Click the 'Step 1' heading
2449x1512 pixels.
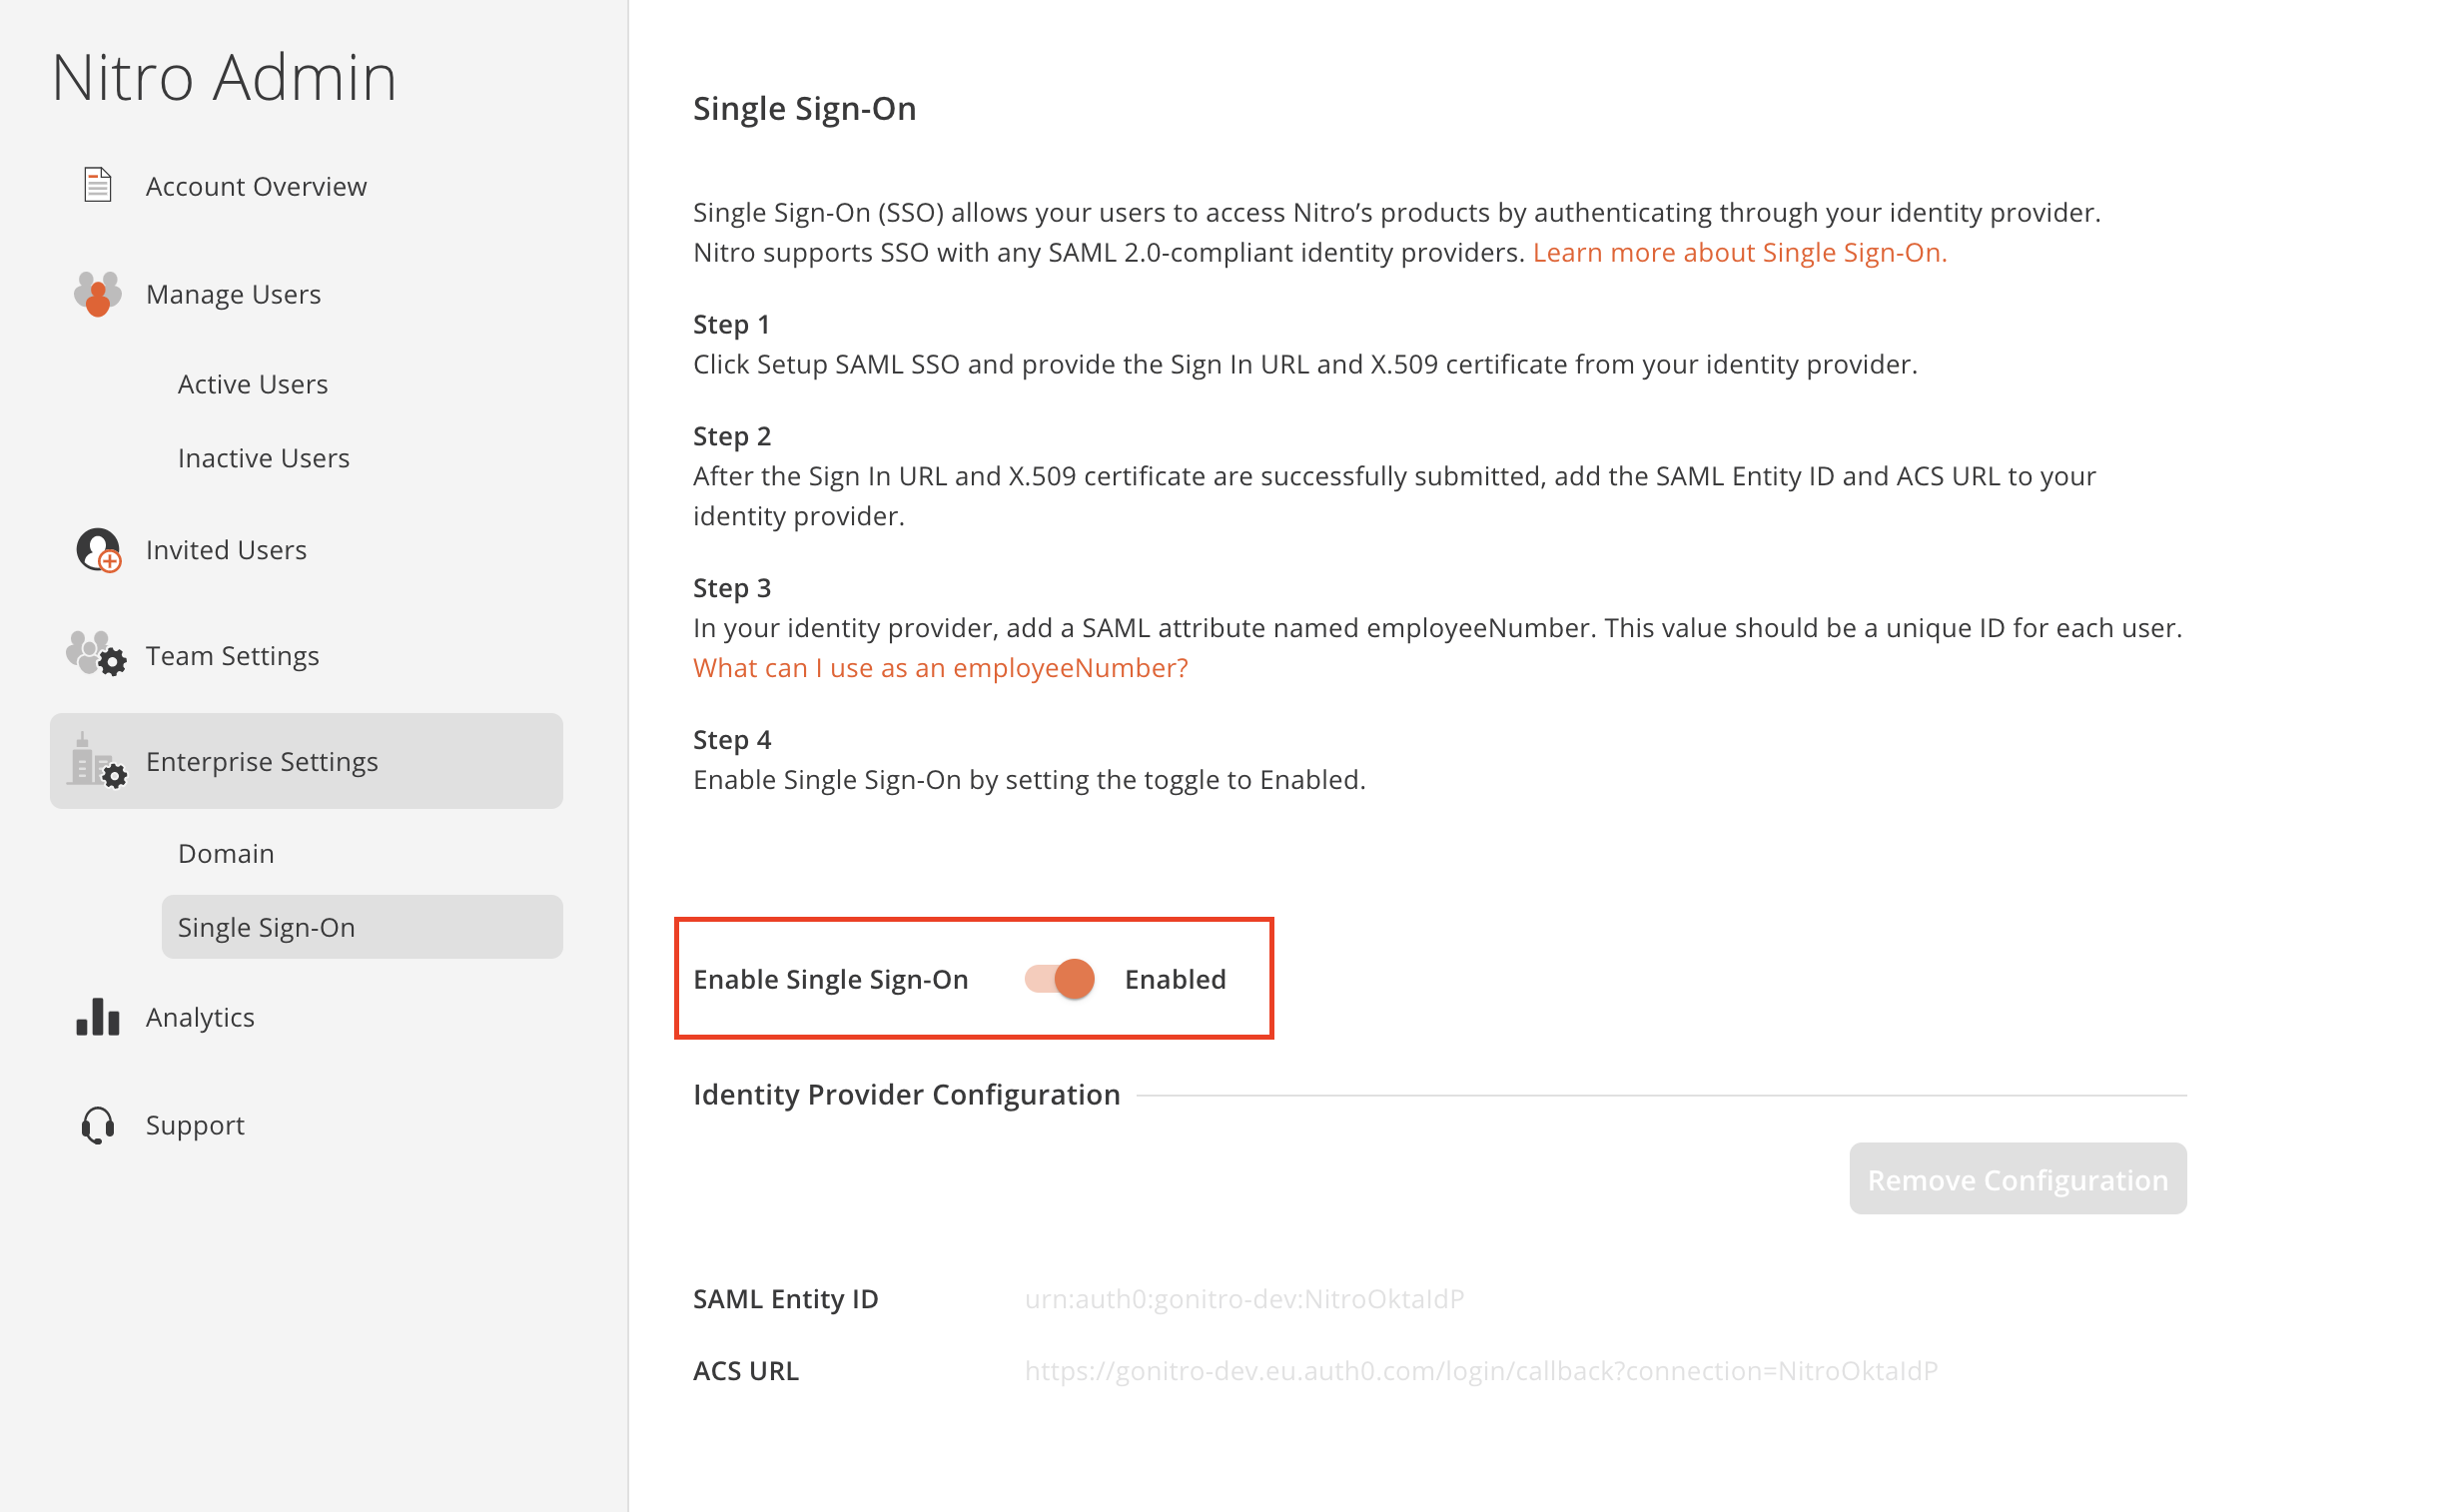point(731,324)
